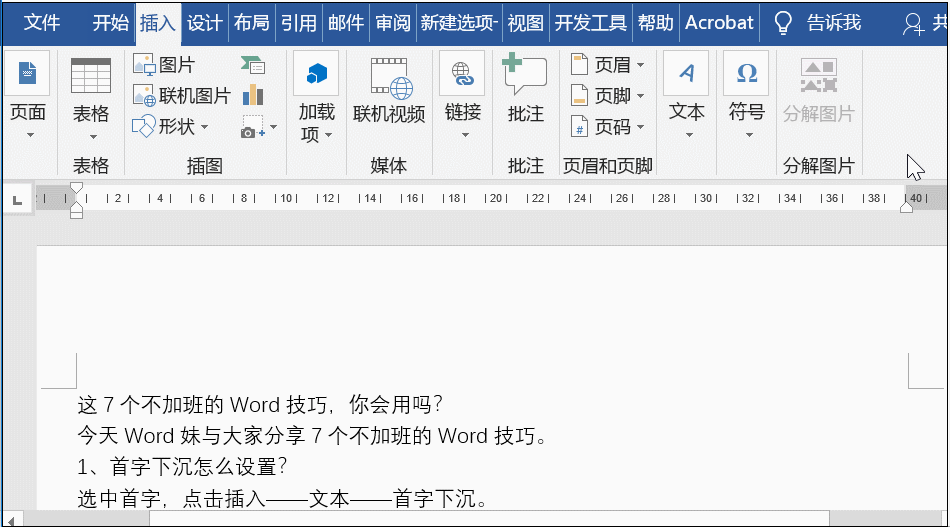Open the 审阅 review tab
This screenshot has width=950, height=527.
pyautogui.click(x=393, y=23)
